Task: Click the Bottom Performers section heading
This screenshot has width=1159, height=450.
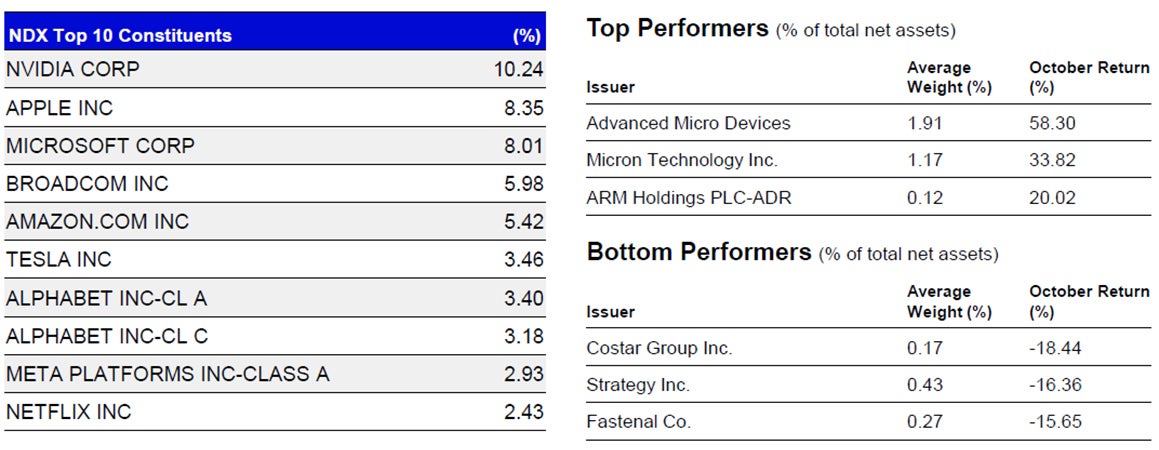Action: (x=699, y=252)
